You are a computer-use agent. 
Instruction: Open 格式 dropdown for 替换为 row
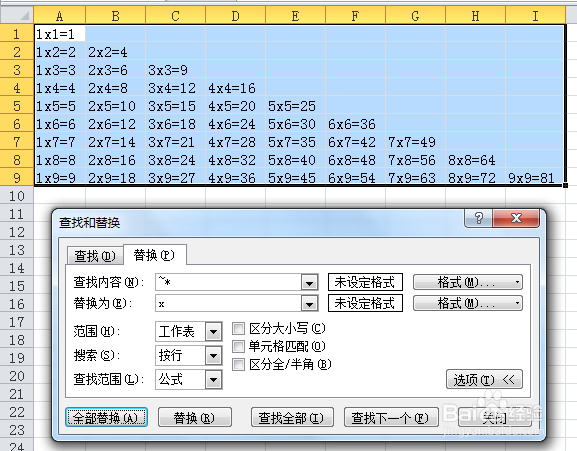468,303
